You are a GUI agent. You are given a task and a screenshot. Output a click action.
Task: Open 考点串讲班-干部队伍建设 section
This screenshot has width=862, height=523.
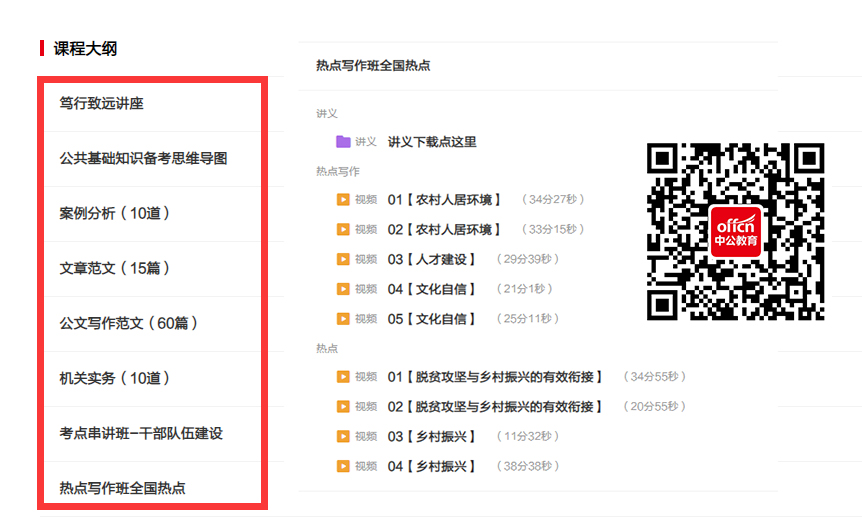click(140, 434)
